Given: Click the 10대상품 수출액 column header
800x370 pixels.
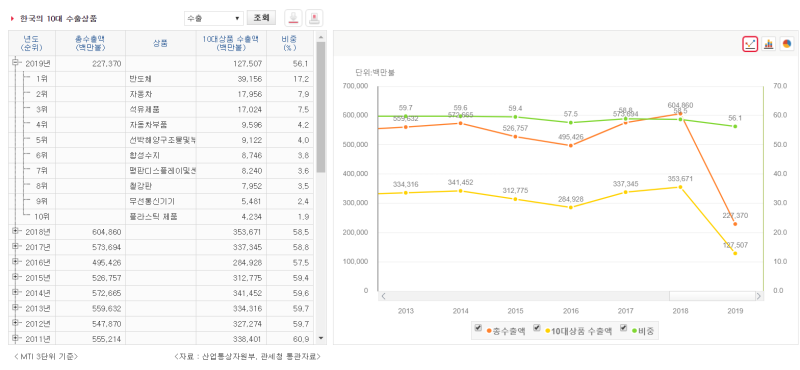Looking at the screenshot, I should (x=231, y=43).
